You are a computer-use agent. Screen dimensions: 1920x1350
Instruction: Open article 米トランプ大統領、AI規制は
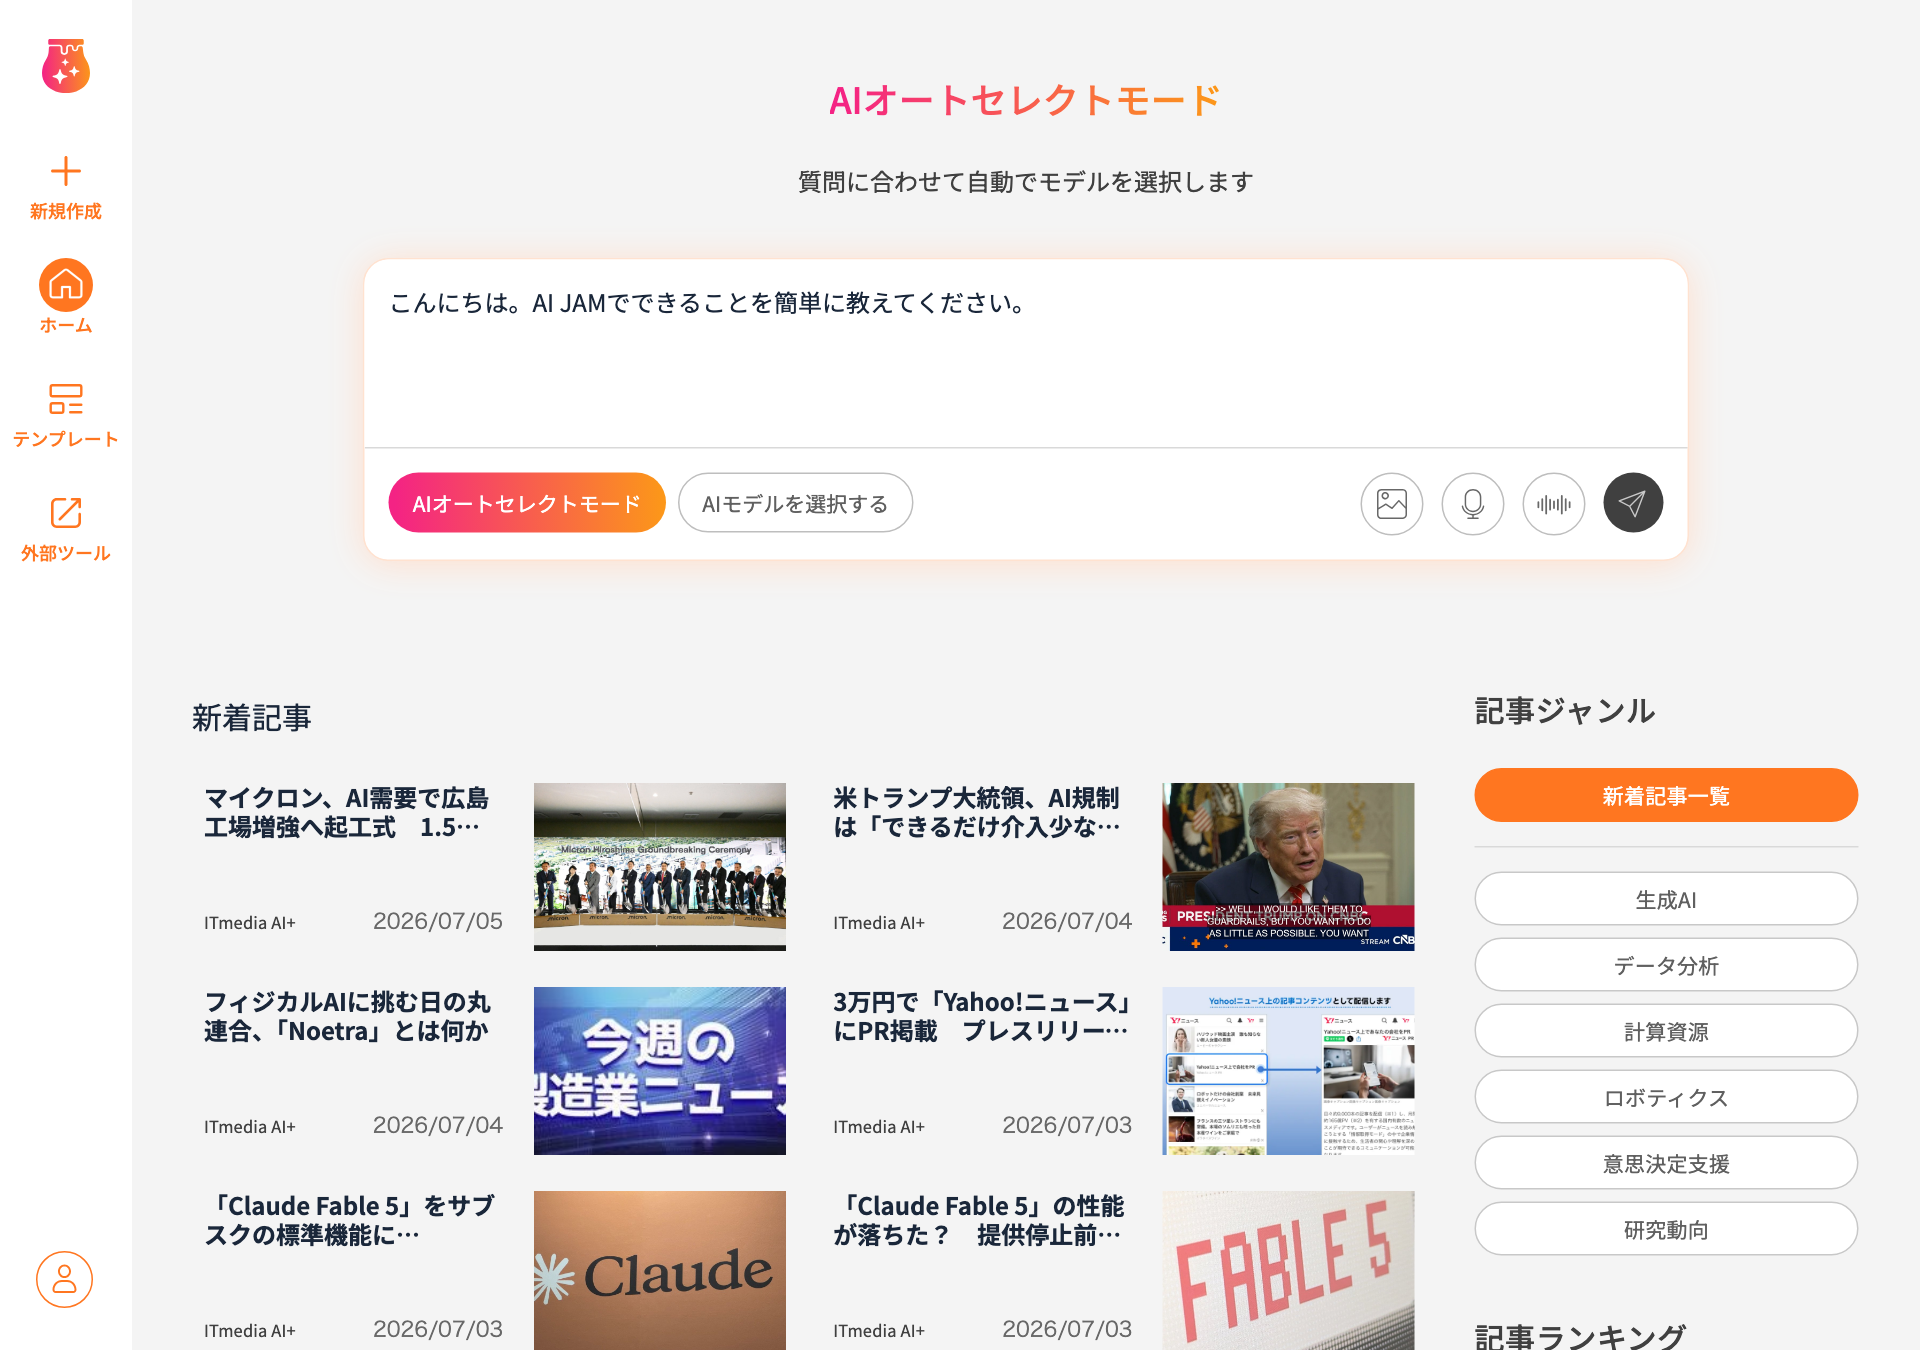click(976, 812)
